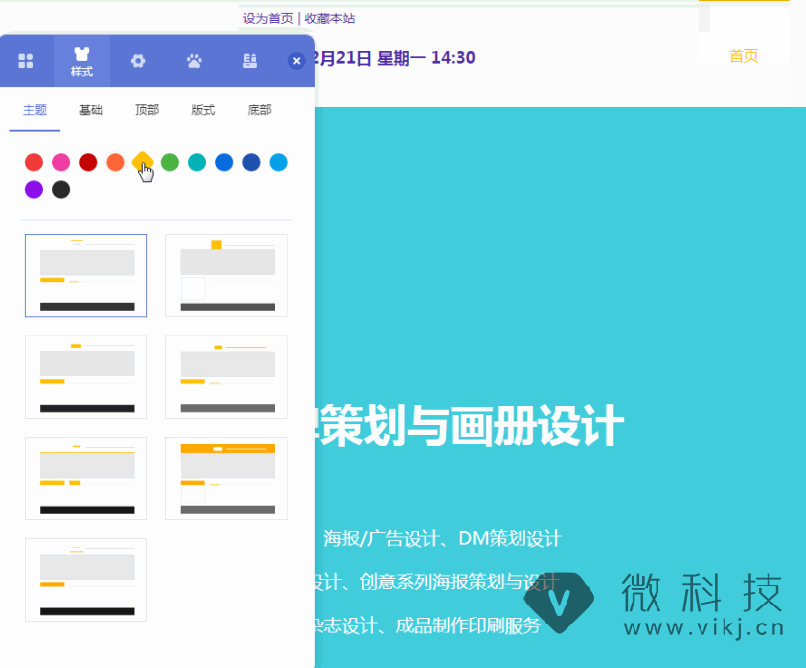The image size is (806, 668).
Task: Switch to the 基础 tab
Action: 91,110
